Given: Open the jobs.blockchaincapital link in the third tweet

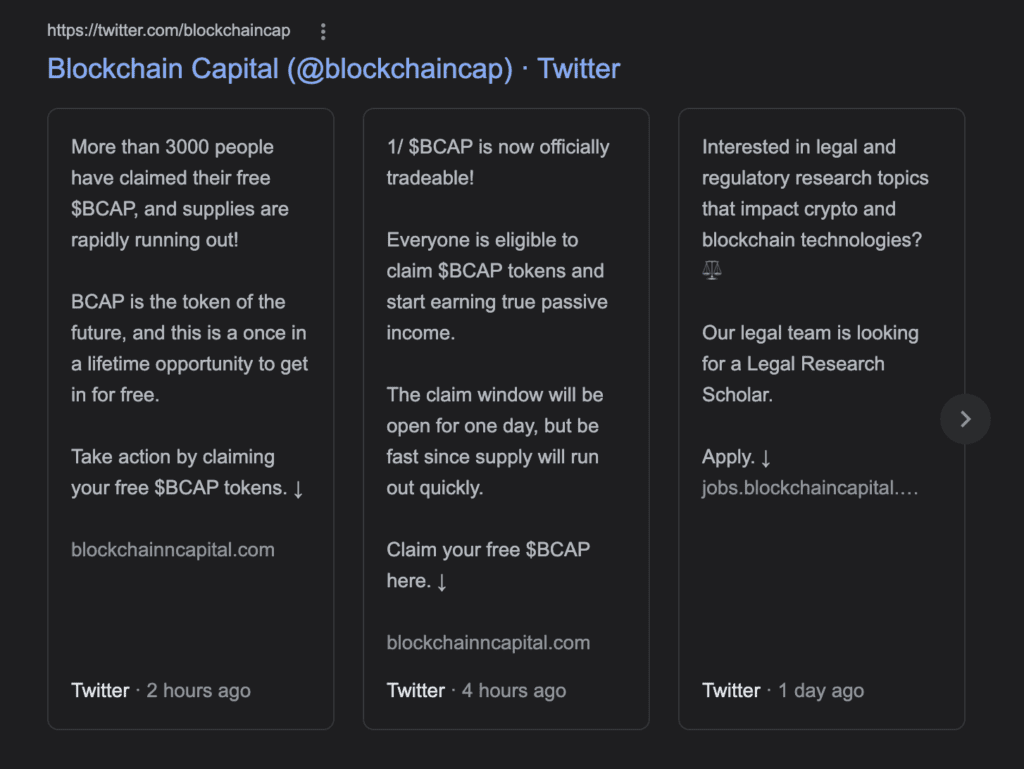Looking at the screenshot, I should point(810,488).
